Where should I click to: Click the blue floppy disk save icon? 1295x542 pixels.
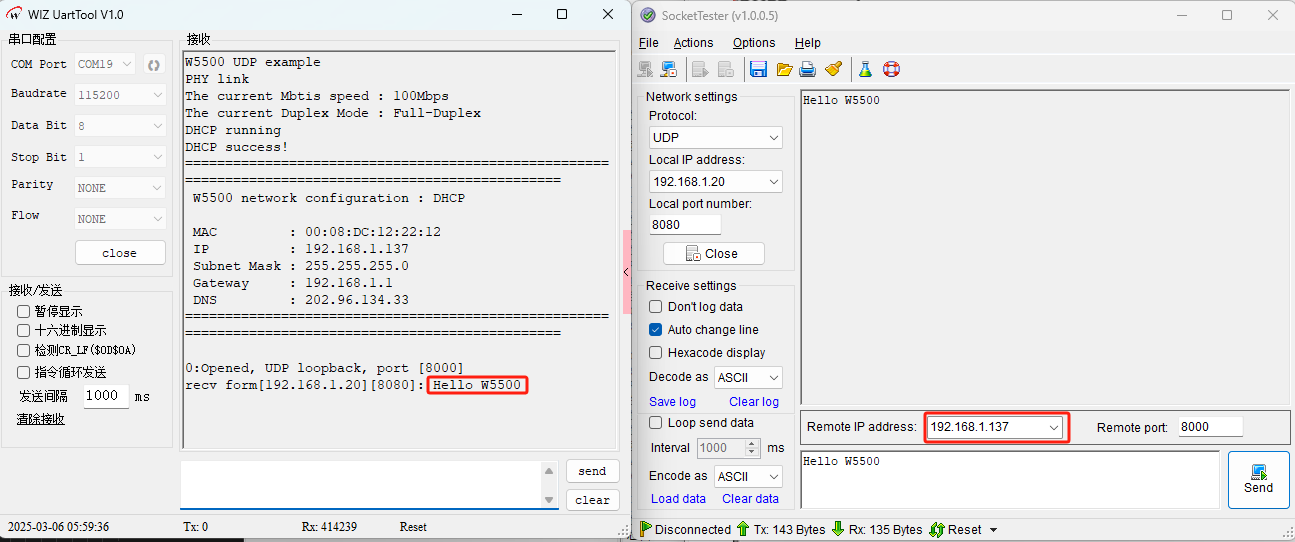click(x=758, y=69)
